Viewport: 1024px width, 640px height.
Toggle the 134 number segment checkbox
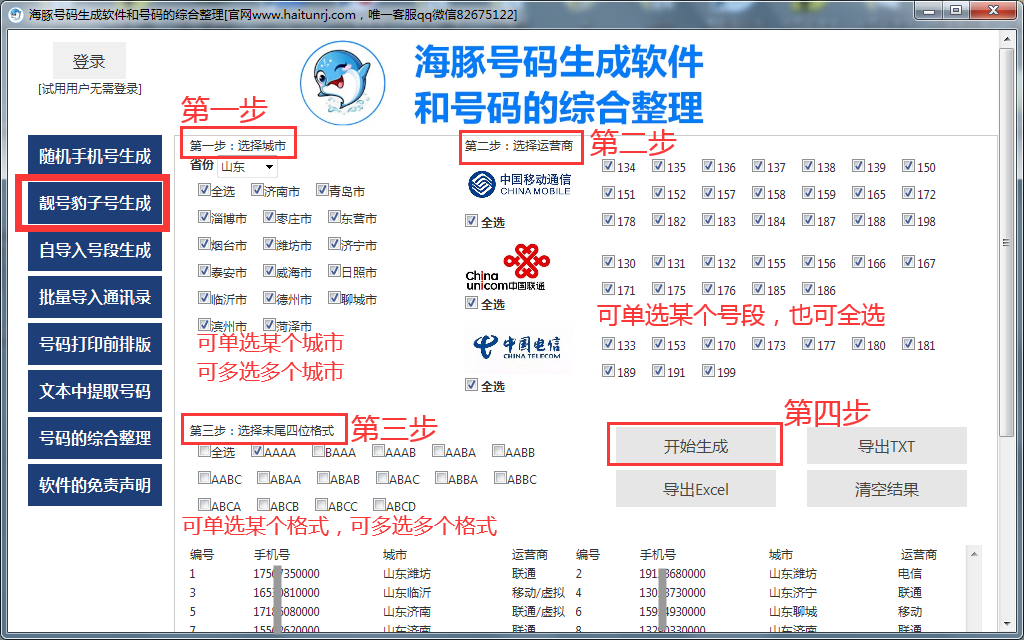pos(608,167)
